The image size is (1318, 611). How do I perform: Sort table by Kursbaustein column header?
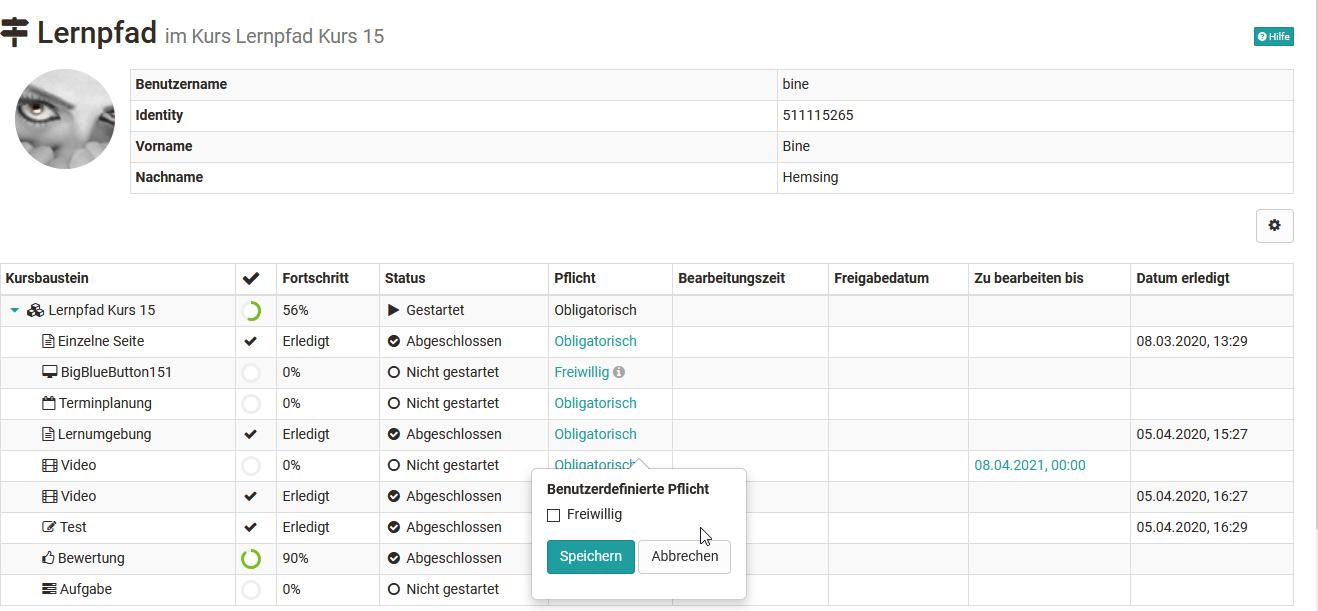pyautogui.click(x=47, y=279)
